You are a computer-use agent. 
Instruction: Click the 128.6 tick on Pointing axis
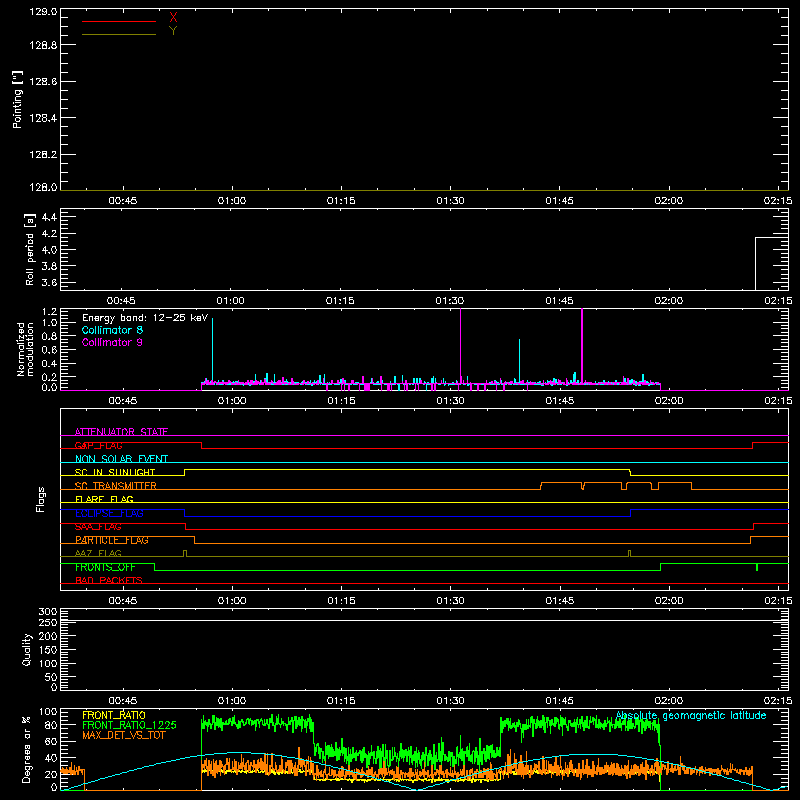pyautogui.click(x=43, y=82)
